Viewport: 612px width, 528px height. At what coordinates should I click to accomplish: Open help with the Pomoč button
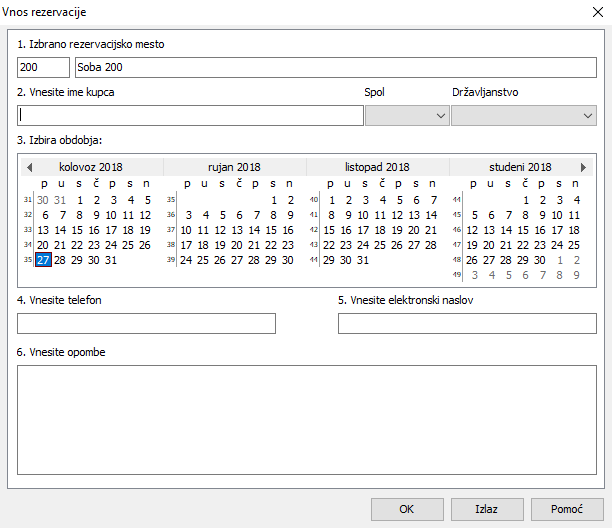tap(567, 508)
